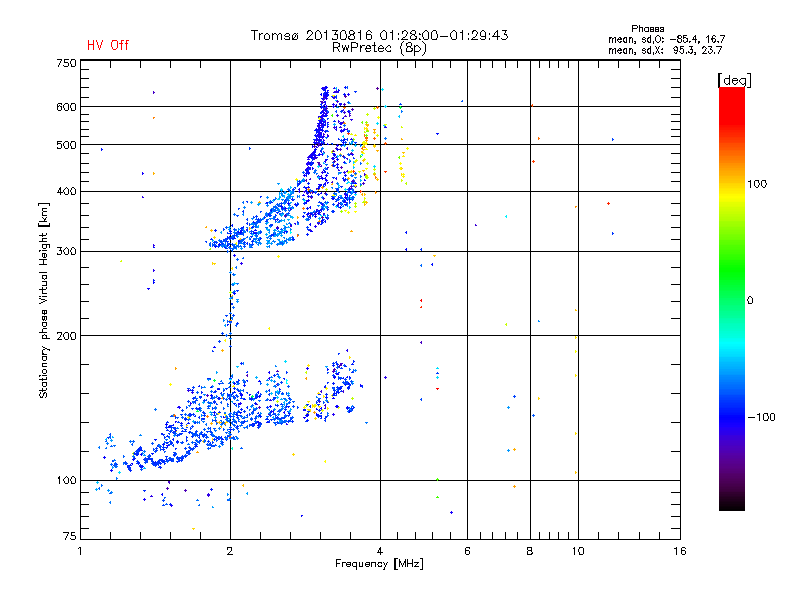Click the colorbar '0' tick label

(x=750, y=301)
